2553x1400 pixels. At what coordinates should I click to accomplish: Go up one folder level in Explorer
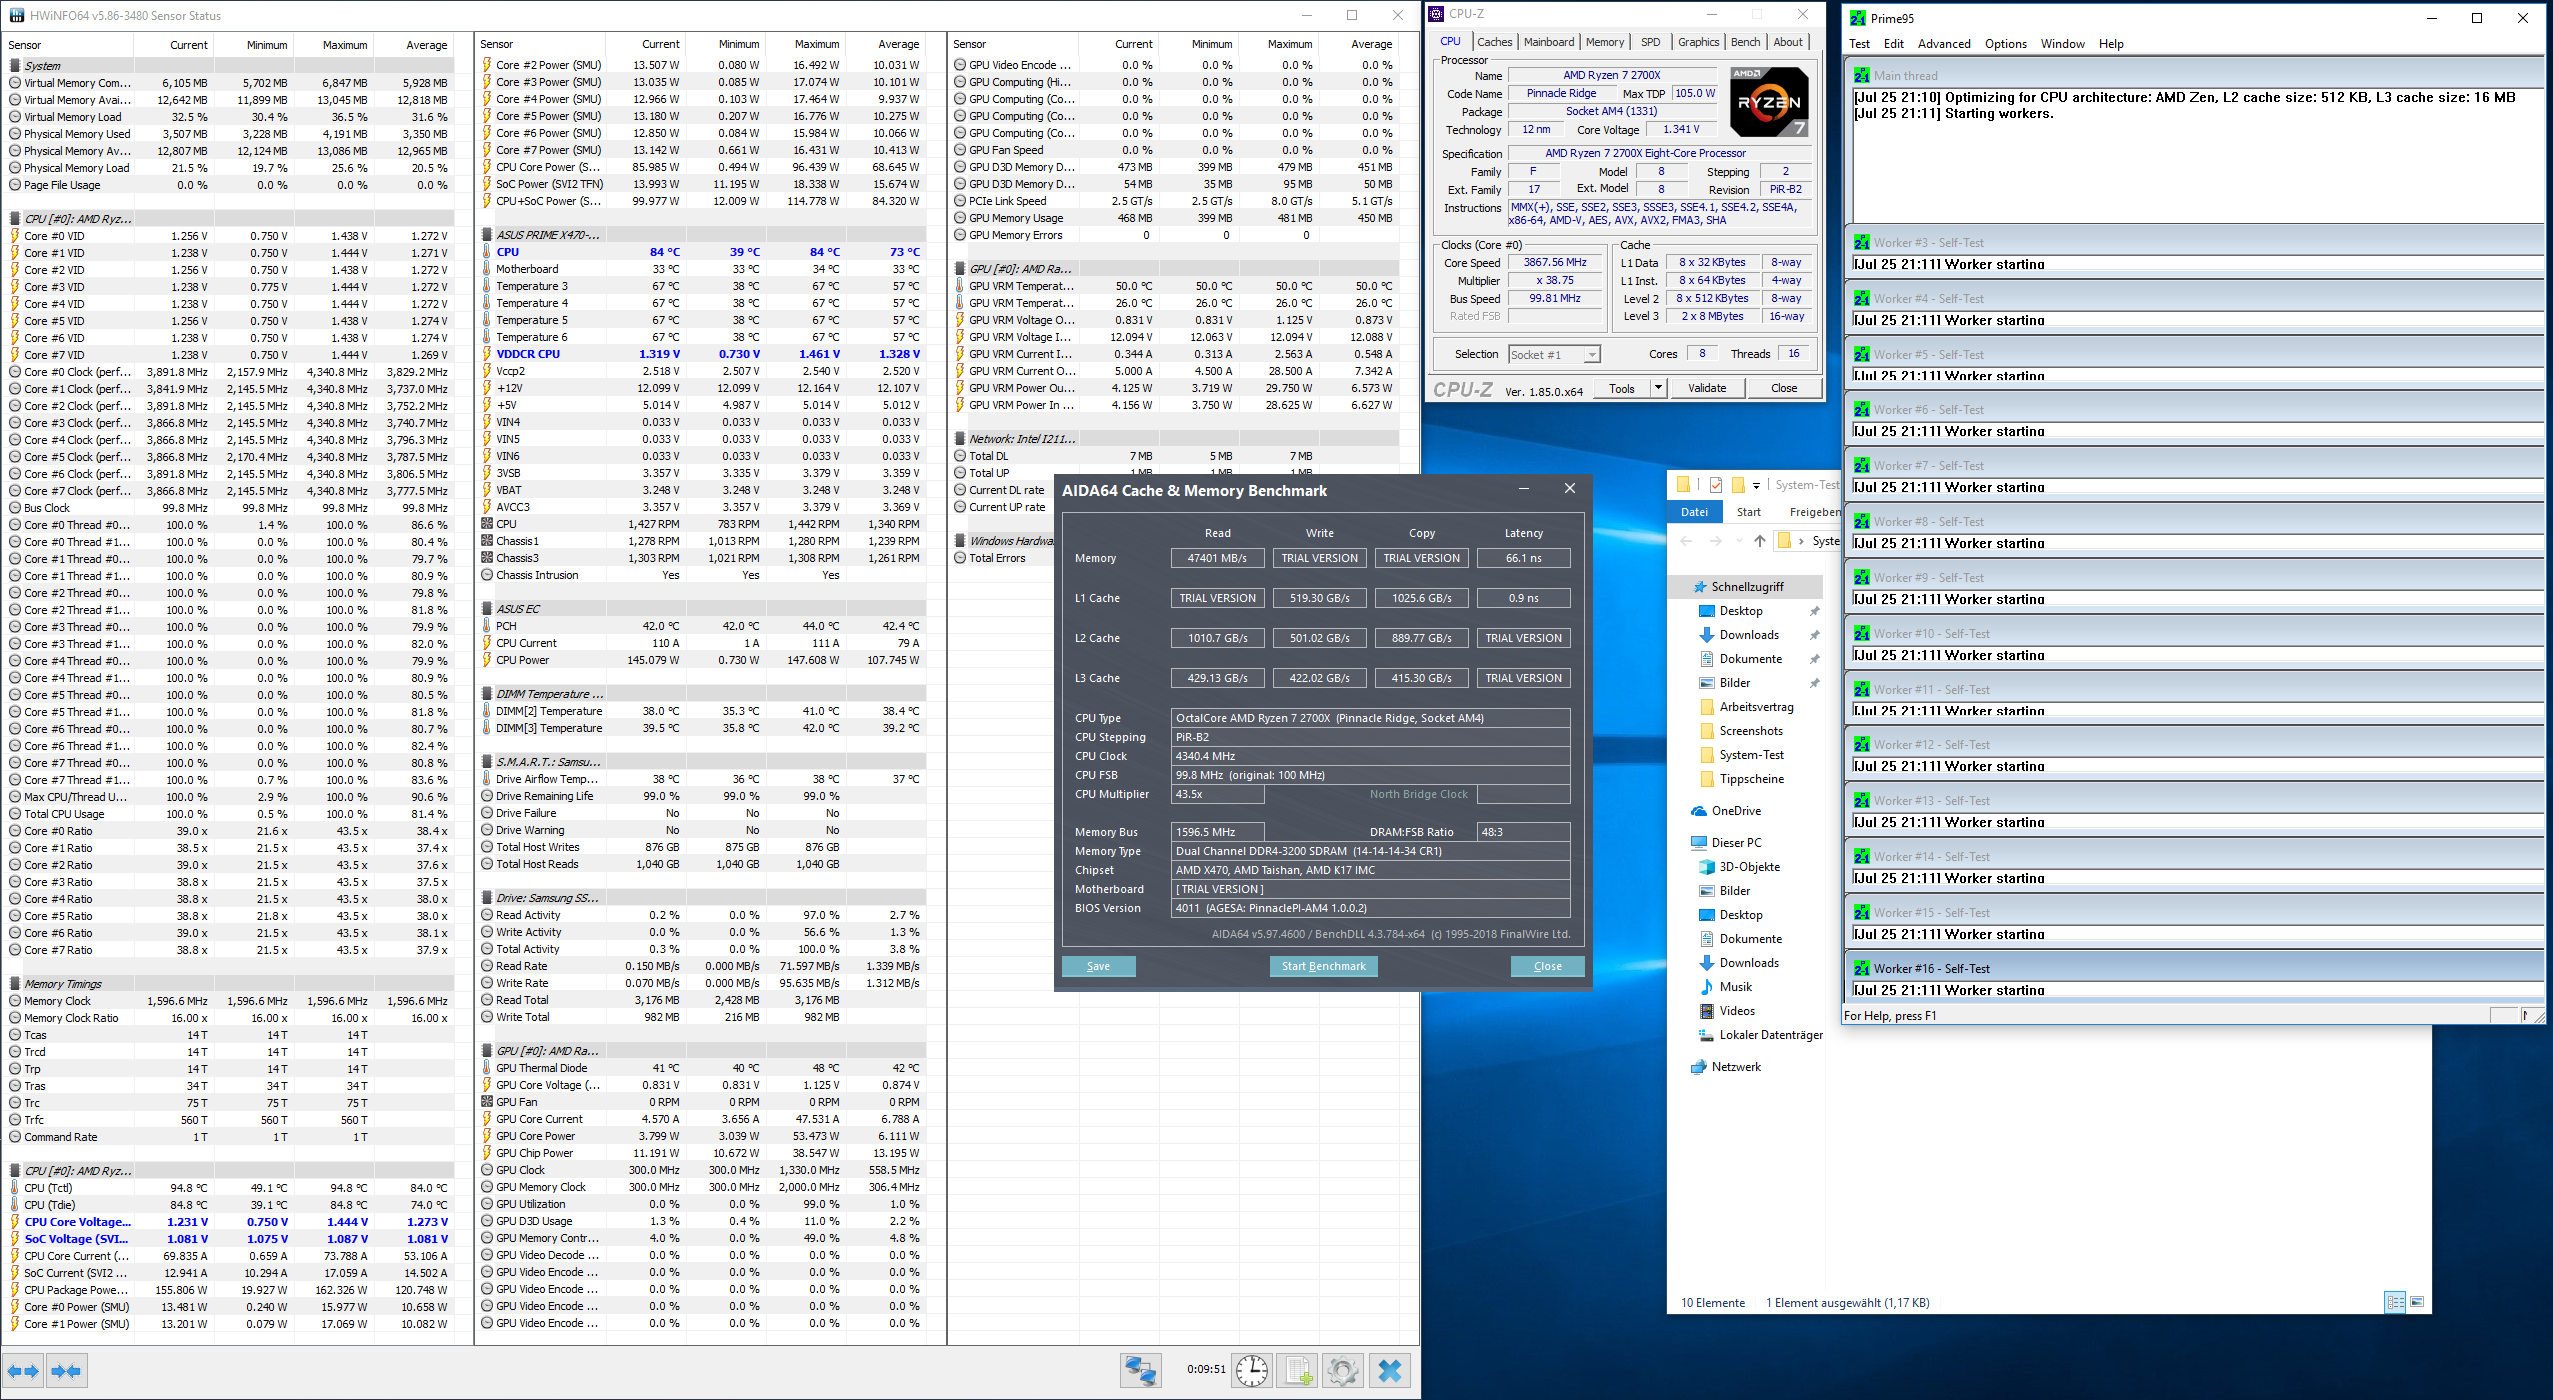[x=1759, y=541]
